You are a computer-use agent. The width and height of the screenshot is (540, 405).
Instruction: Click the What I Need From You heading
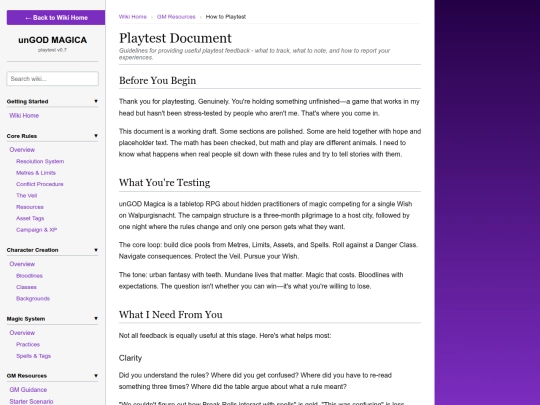[x=170, y=314]
